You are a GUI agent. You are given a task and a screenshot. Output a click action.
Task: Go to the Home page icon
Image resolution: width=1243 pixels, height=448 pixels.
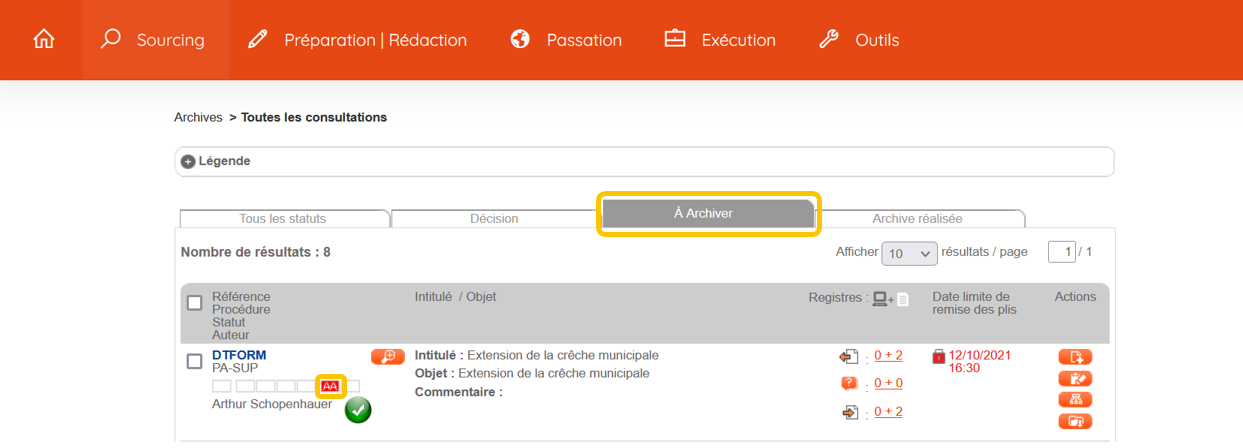(x=44, y=40)
